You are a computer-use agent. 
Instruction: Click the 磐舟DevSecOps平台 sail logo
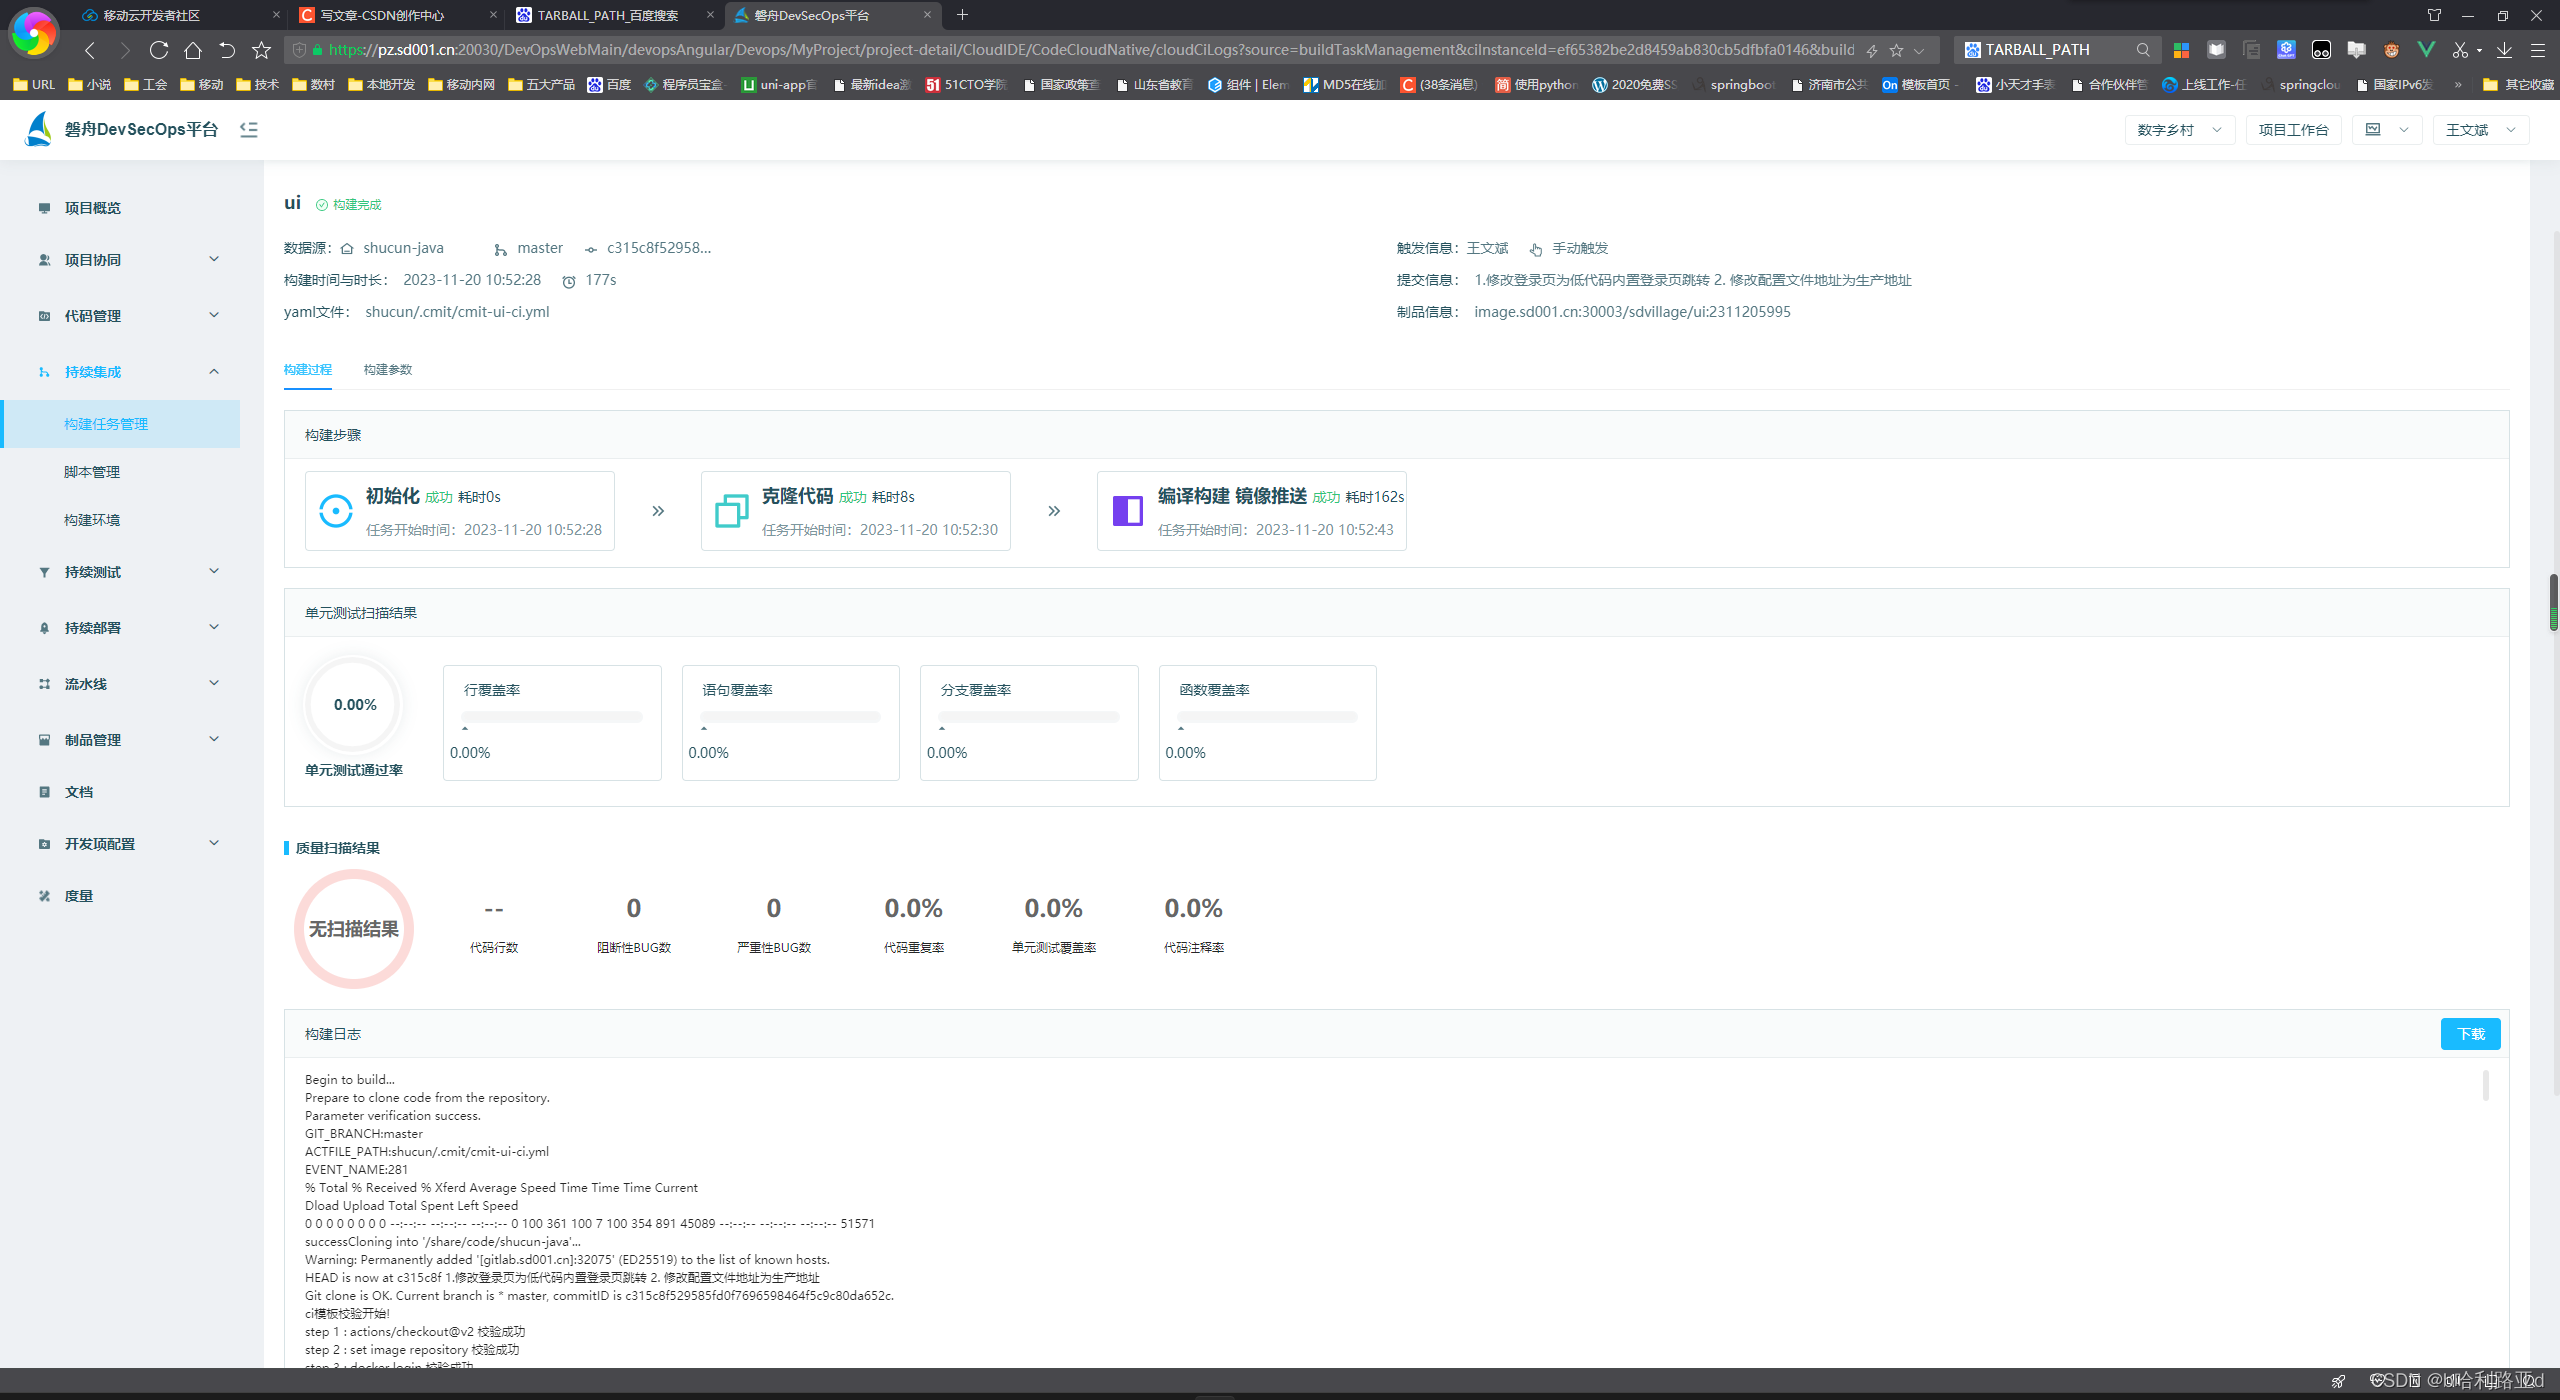click(x=39, y=129)
